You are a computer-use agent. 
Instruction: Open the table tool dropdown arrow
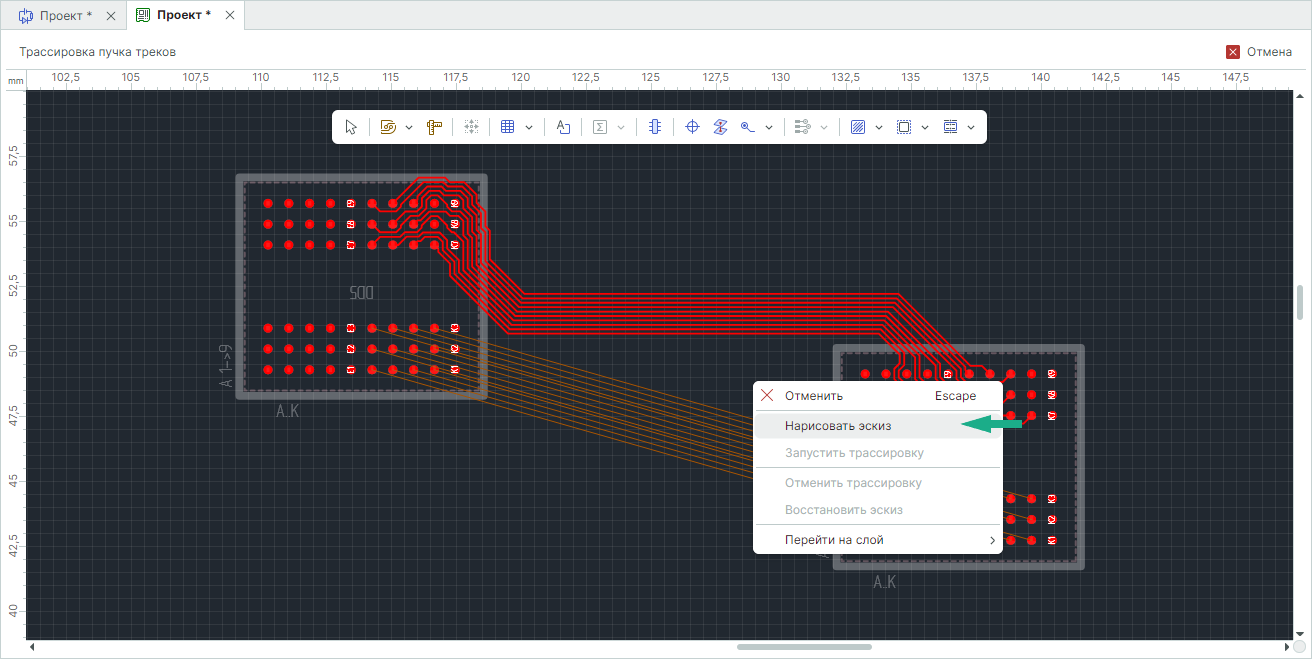click(x=529, y=128)
